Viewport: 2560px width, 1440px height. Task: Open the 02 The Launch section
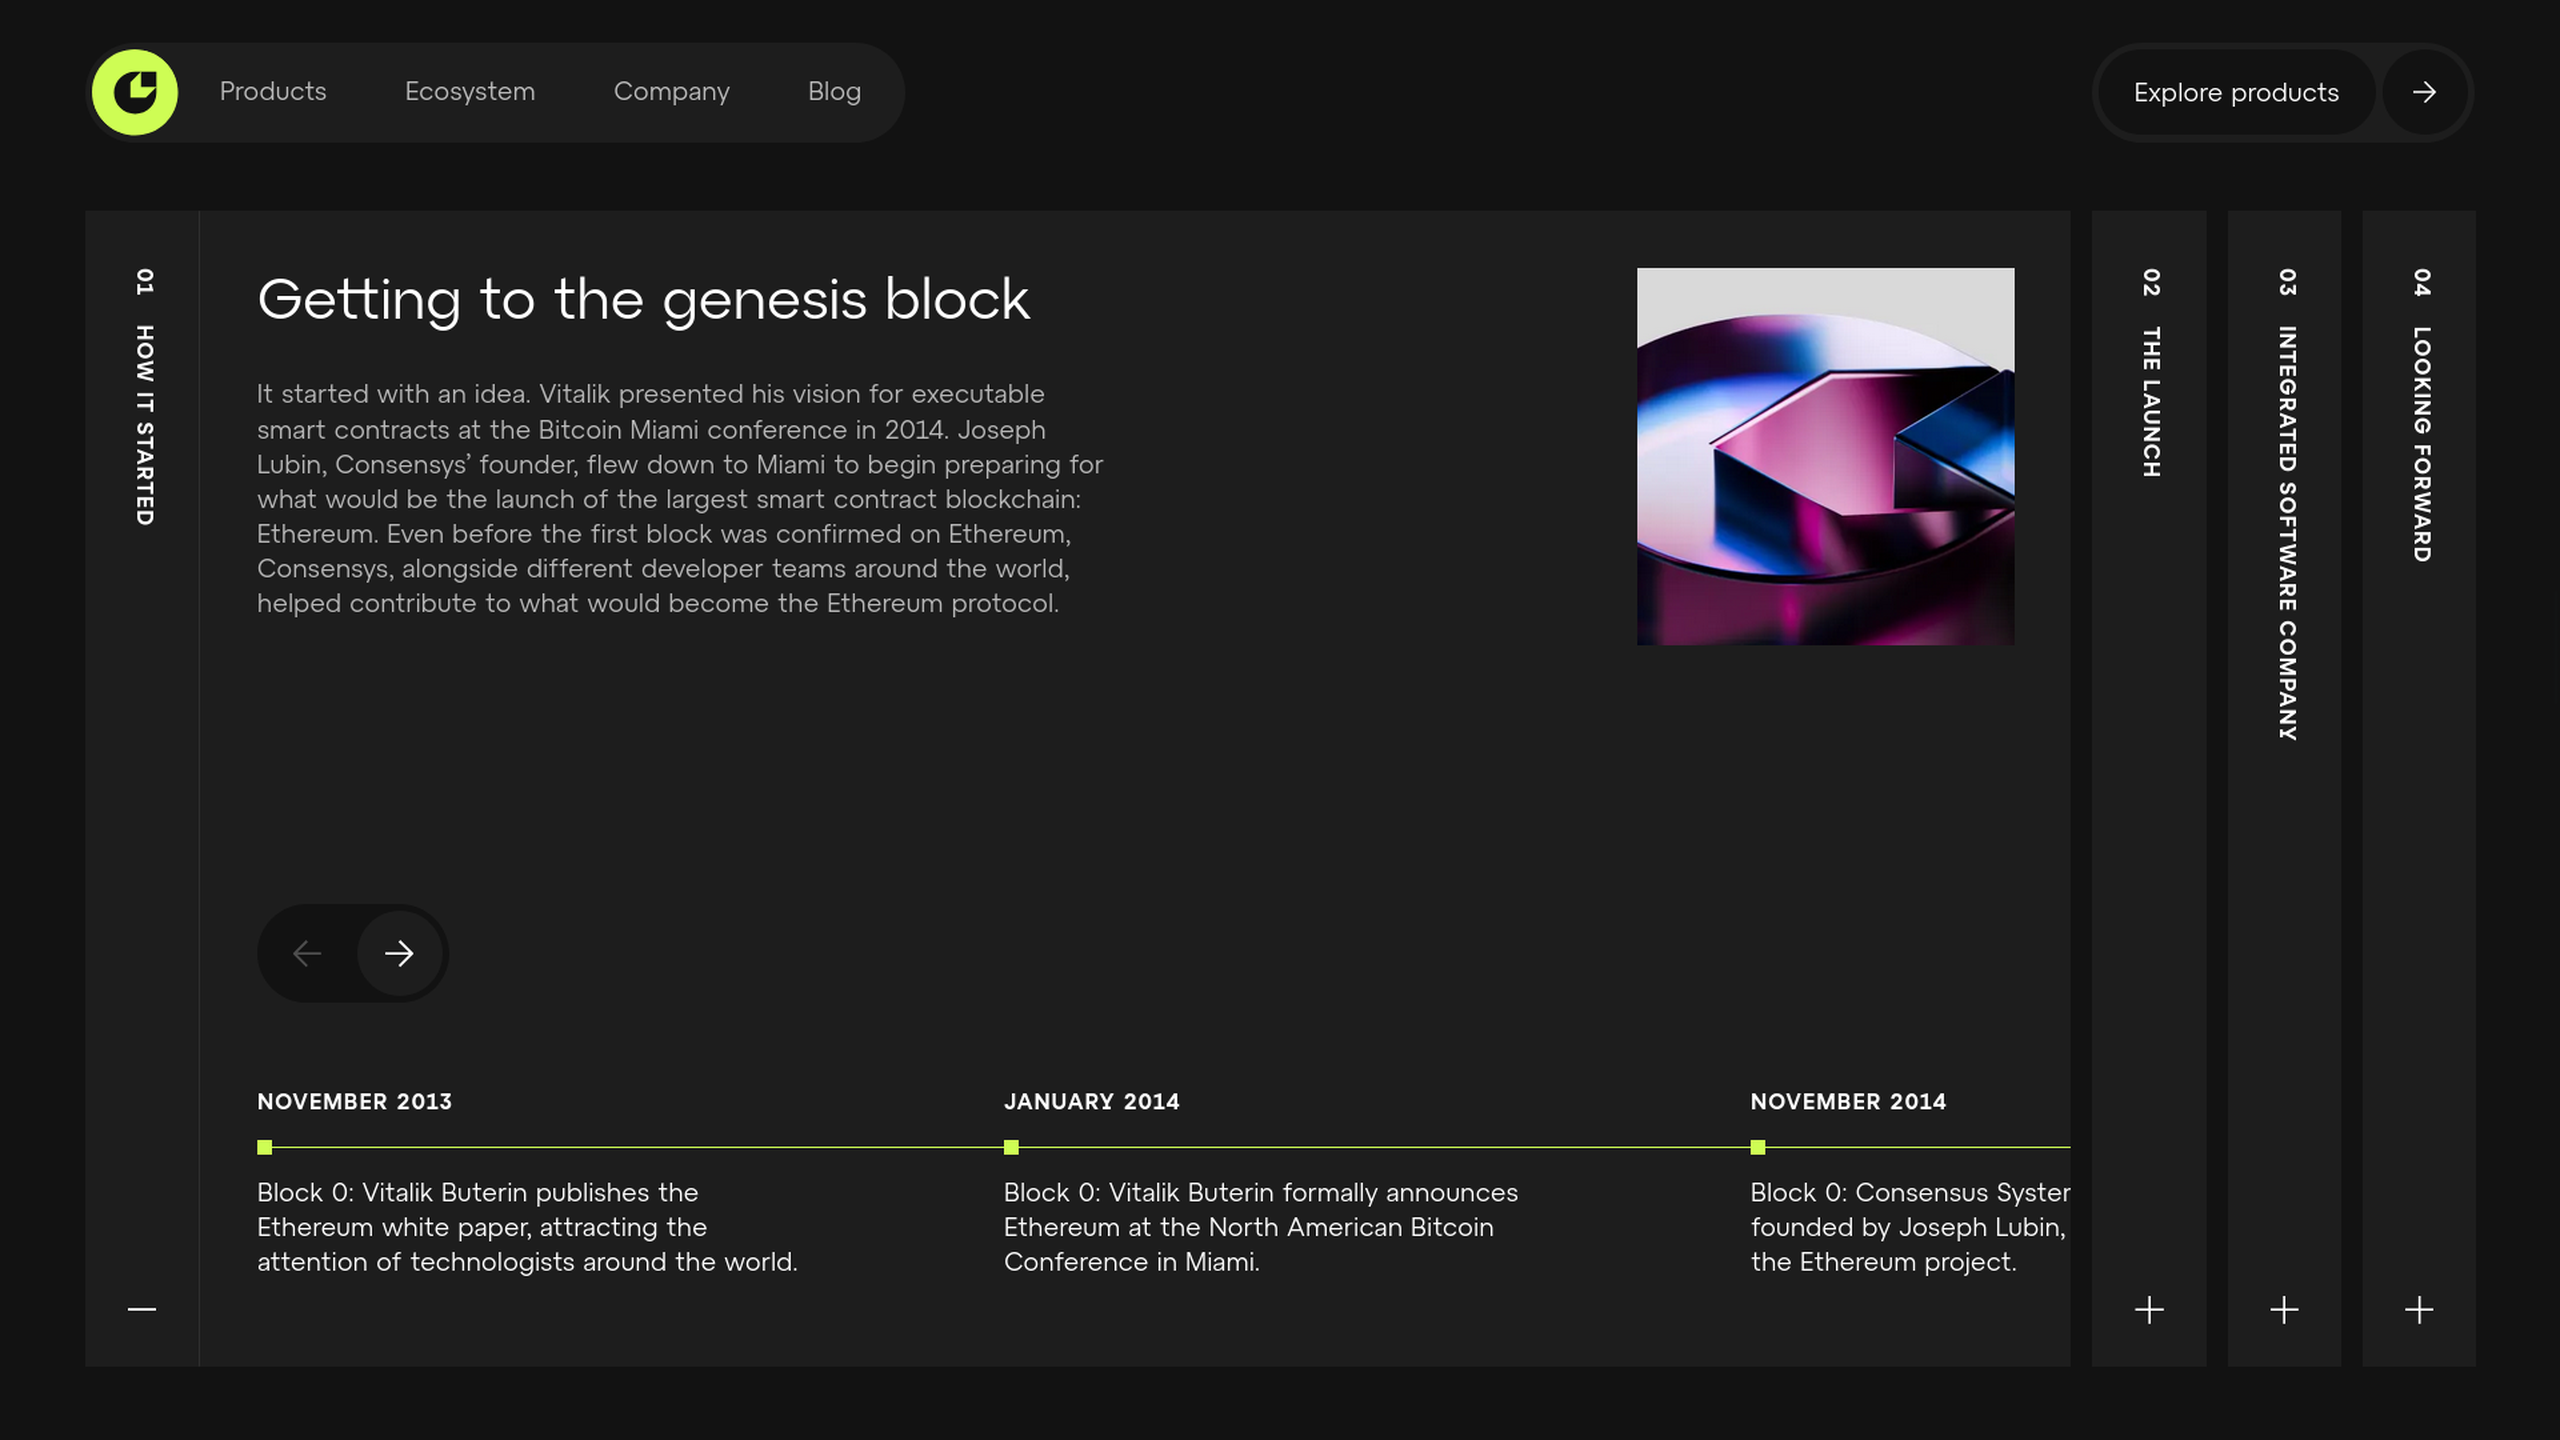click(2151, 373)
